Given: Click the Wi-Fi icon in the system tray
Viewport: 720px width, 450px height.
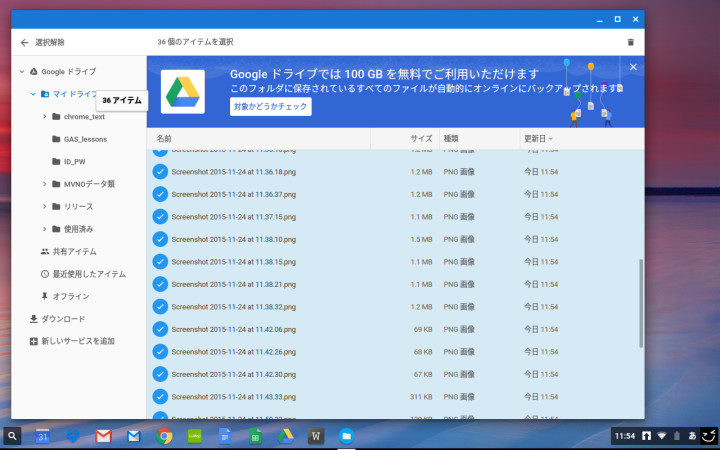Looking at the screenshot, I should click(662, 436).
